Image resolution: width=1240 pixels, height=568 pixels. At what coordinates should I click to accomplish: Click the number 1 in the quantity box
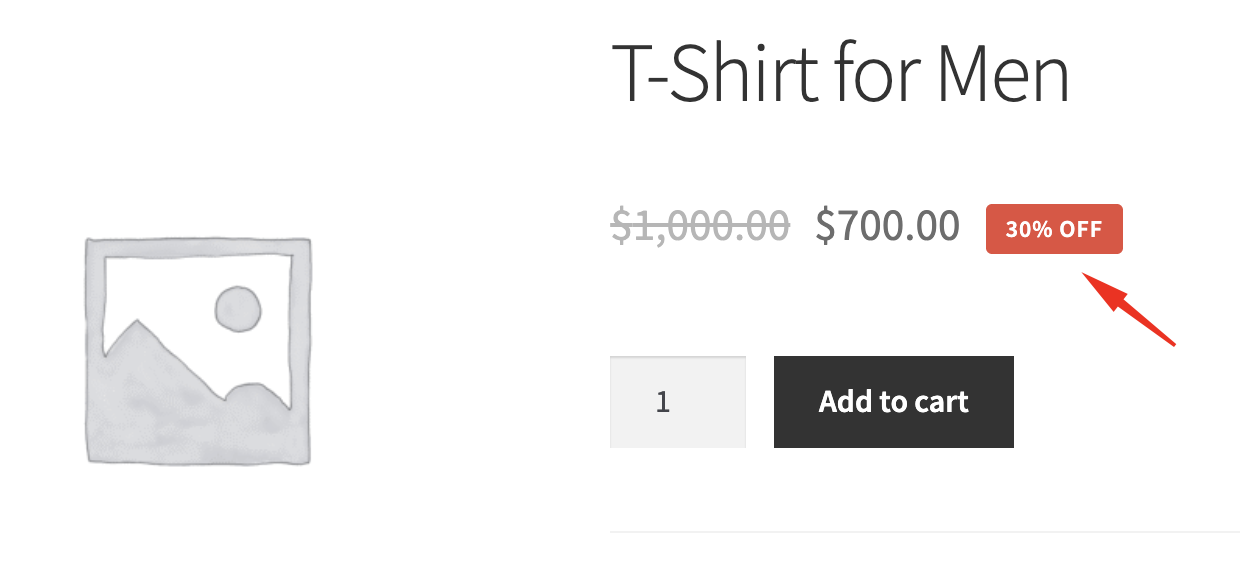click(x=663, y=402)
